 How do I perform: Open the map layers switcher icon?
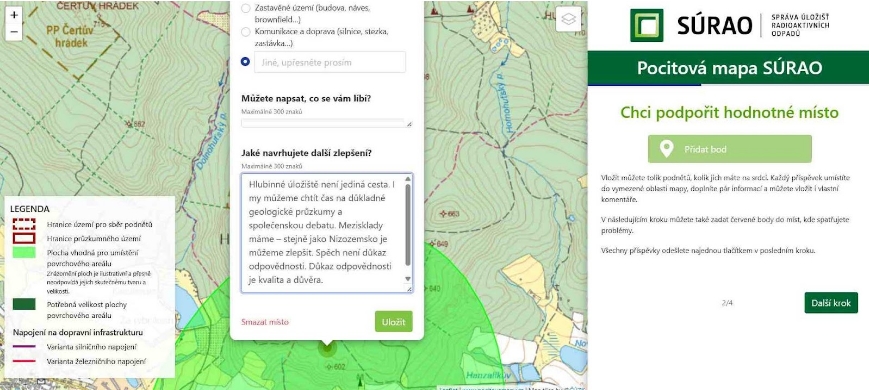tap(568, 19)
